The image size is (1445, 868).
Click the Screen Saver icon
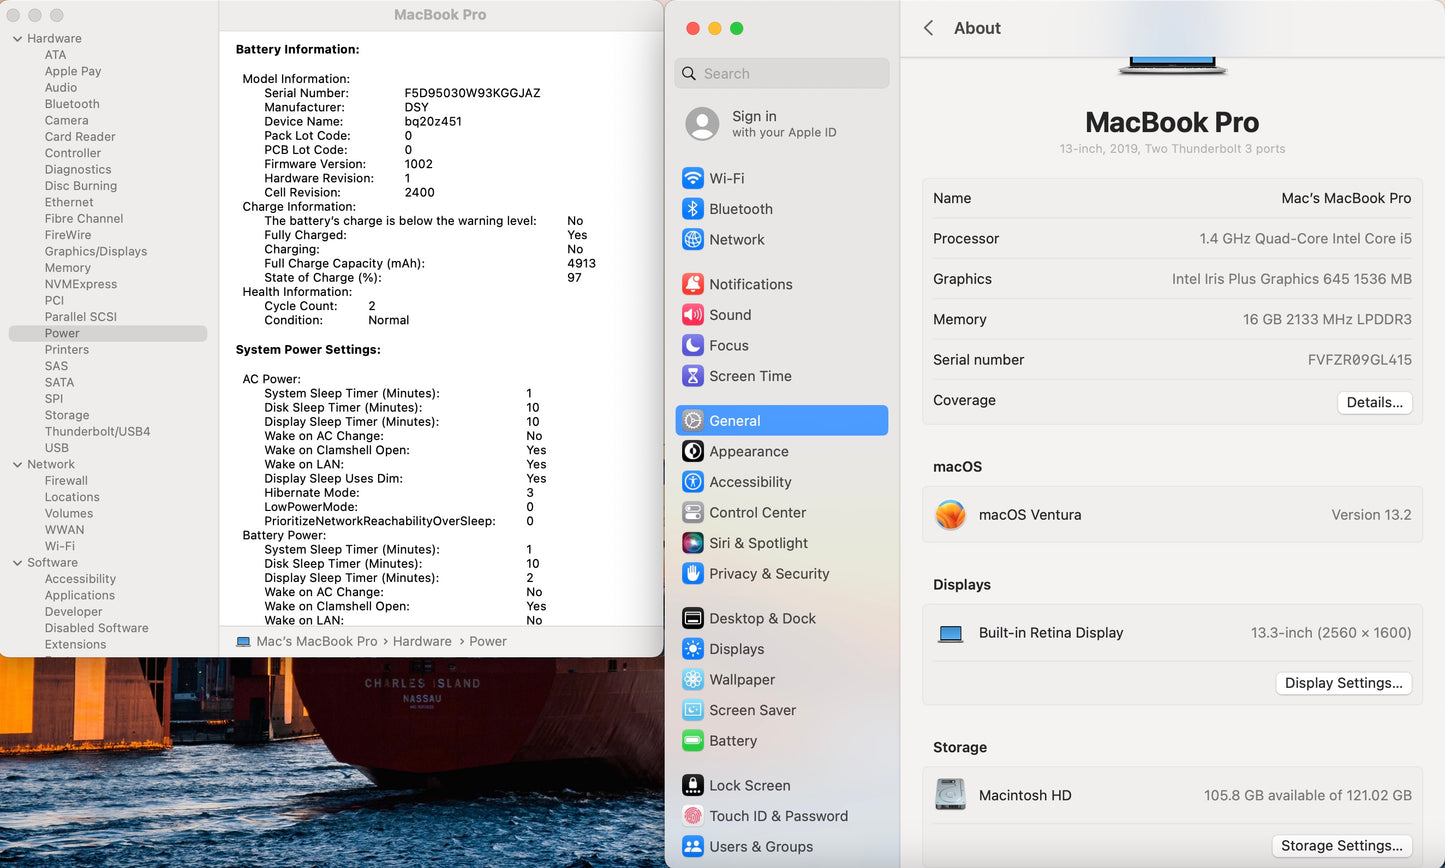[693, 710]
